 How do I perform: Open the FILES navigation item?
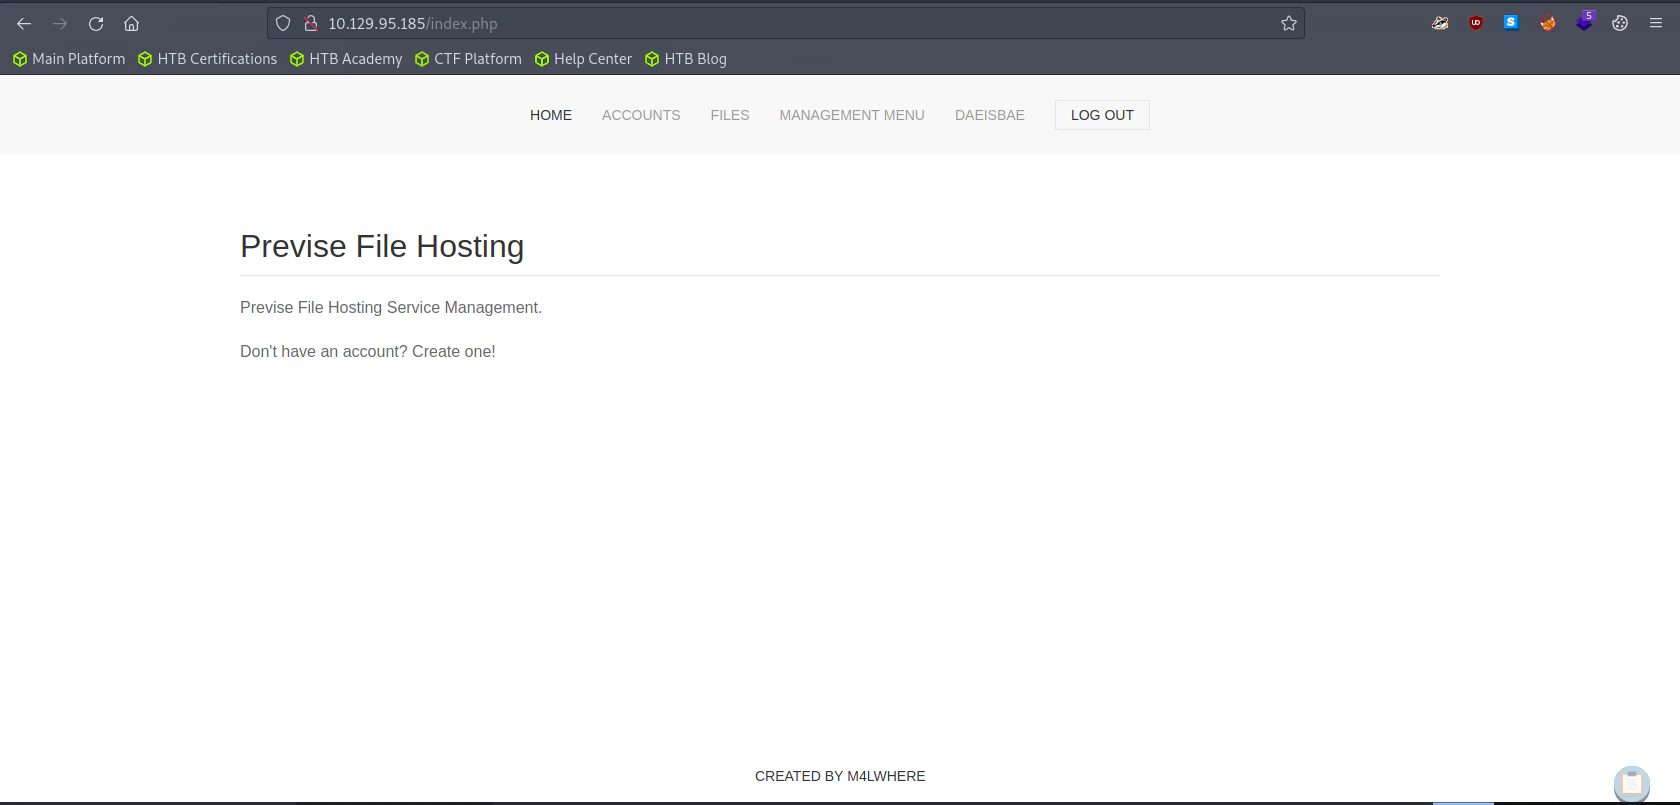point(730,115)
